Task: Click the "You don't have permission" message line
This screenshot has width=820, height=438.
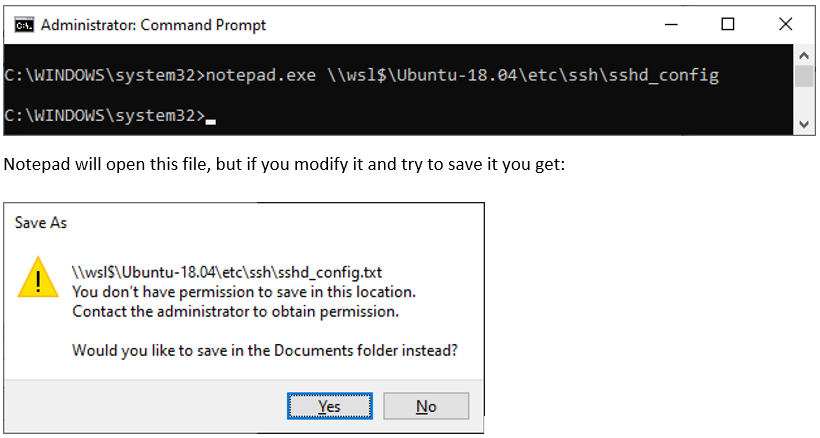Action: point(244,292)
